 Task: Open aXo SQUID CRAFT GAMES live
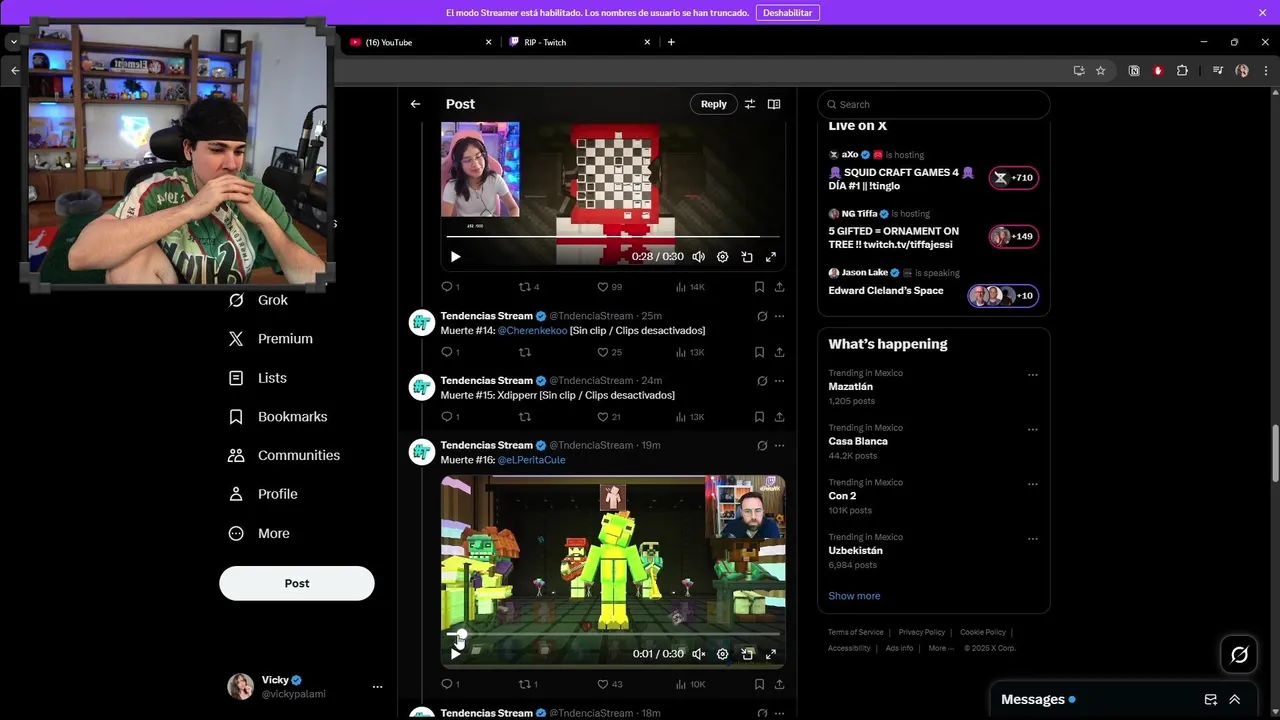pos(933,171)
